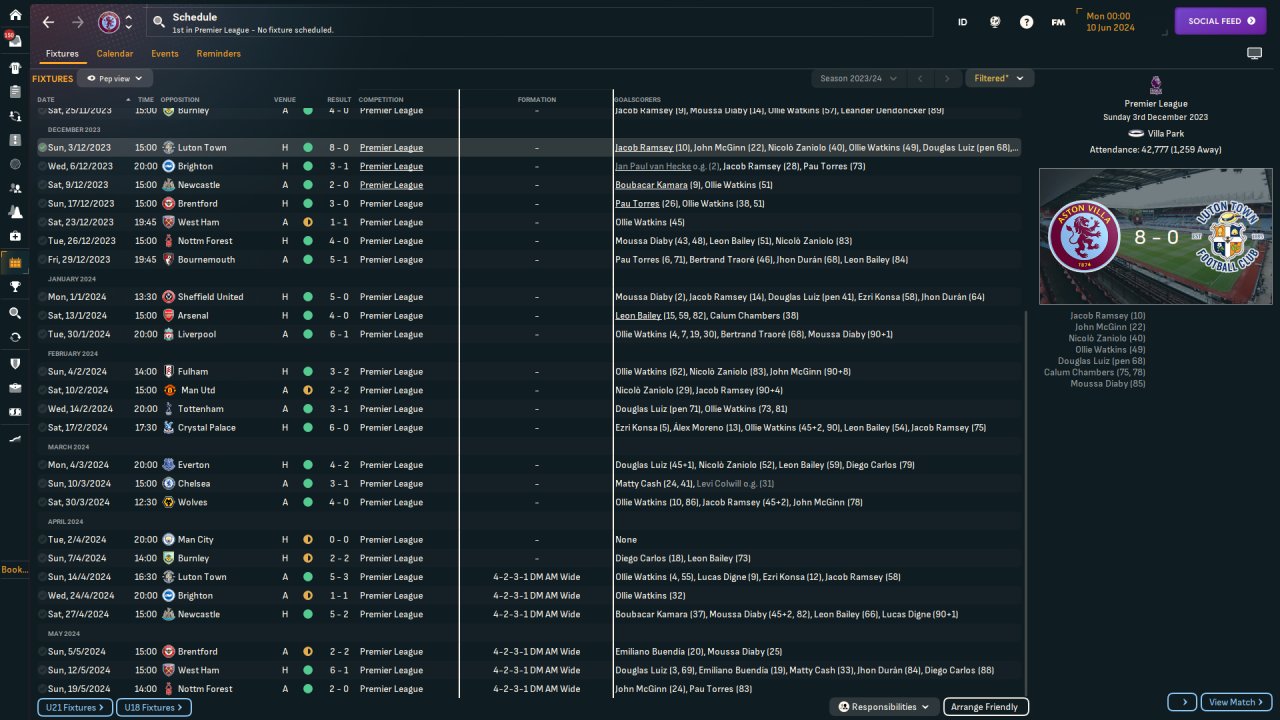The height and width of the screenshot is (720, 1280).
Task: Toggle the checkmark for Man City row
Action: click(x=42, y=540)
